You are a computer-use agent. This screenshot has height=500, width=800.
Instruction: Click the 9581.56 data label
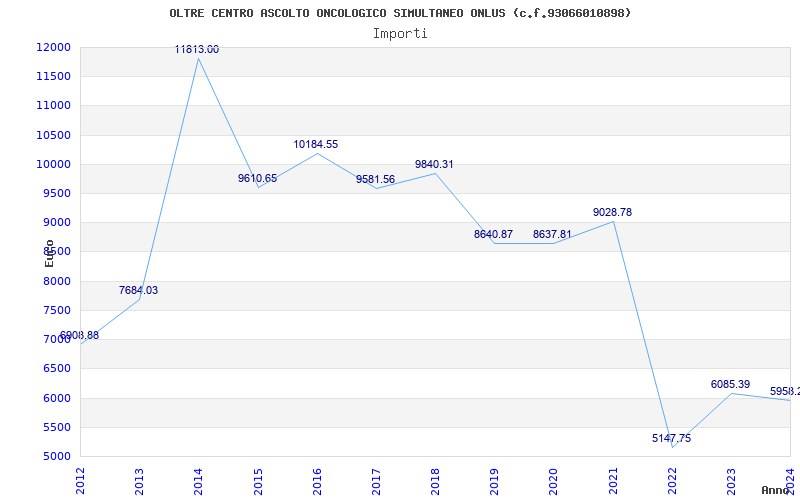click(376, 180)
